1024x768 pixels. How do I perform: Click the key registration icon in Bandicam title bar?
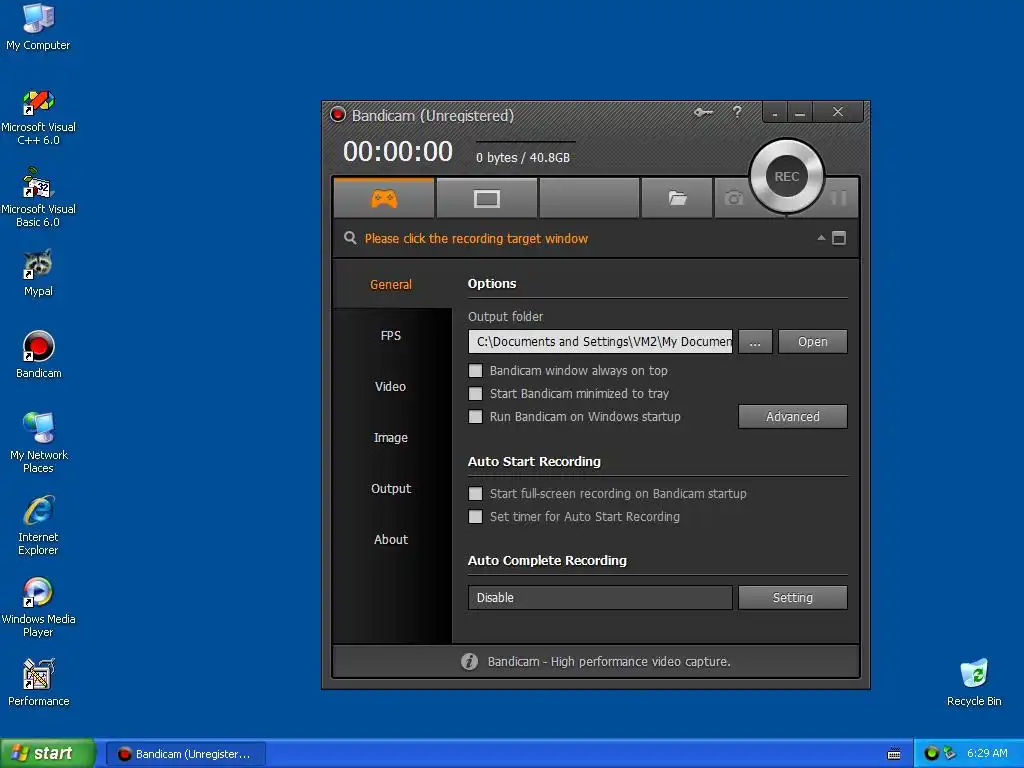pyautogui.click(x=703, y=112)
